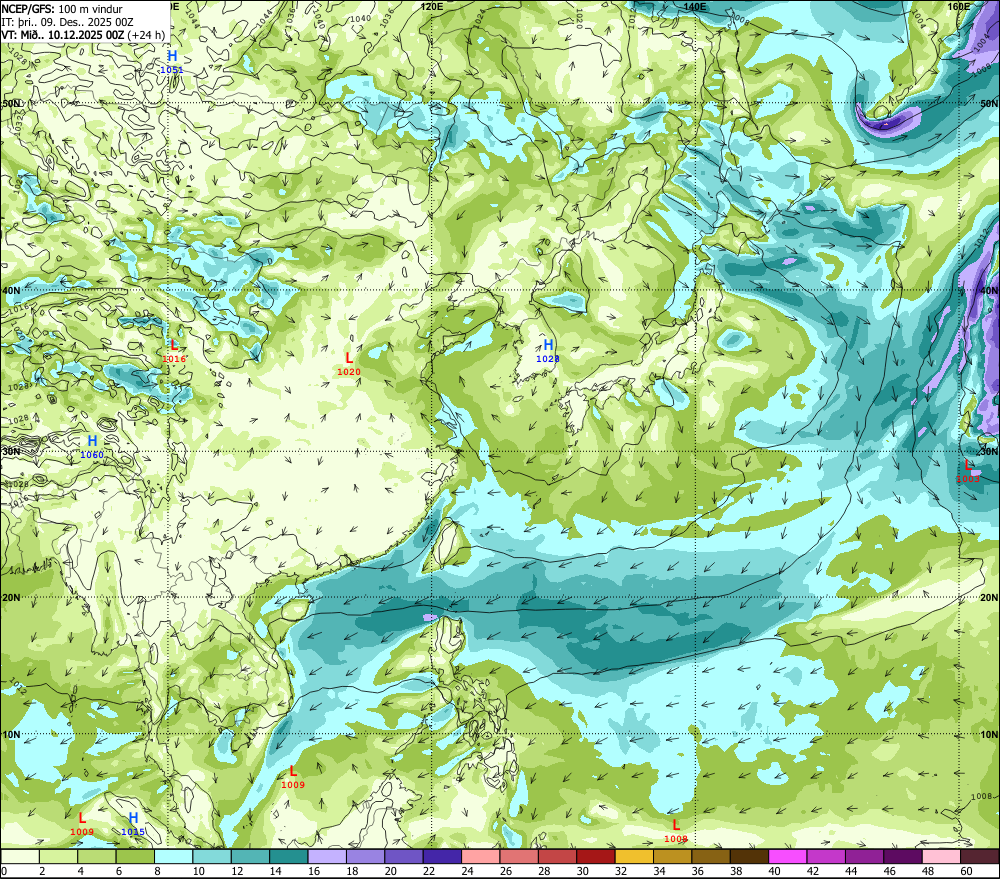Click the 10N label on the left edge
1000x879 pixels.
(11, 735)
